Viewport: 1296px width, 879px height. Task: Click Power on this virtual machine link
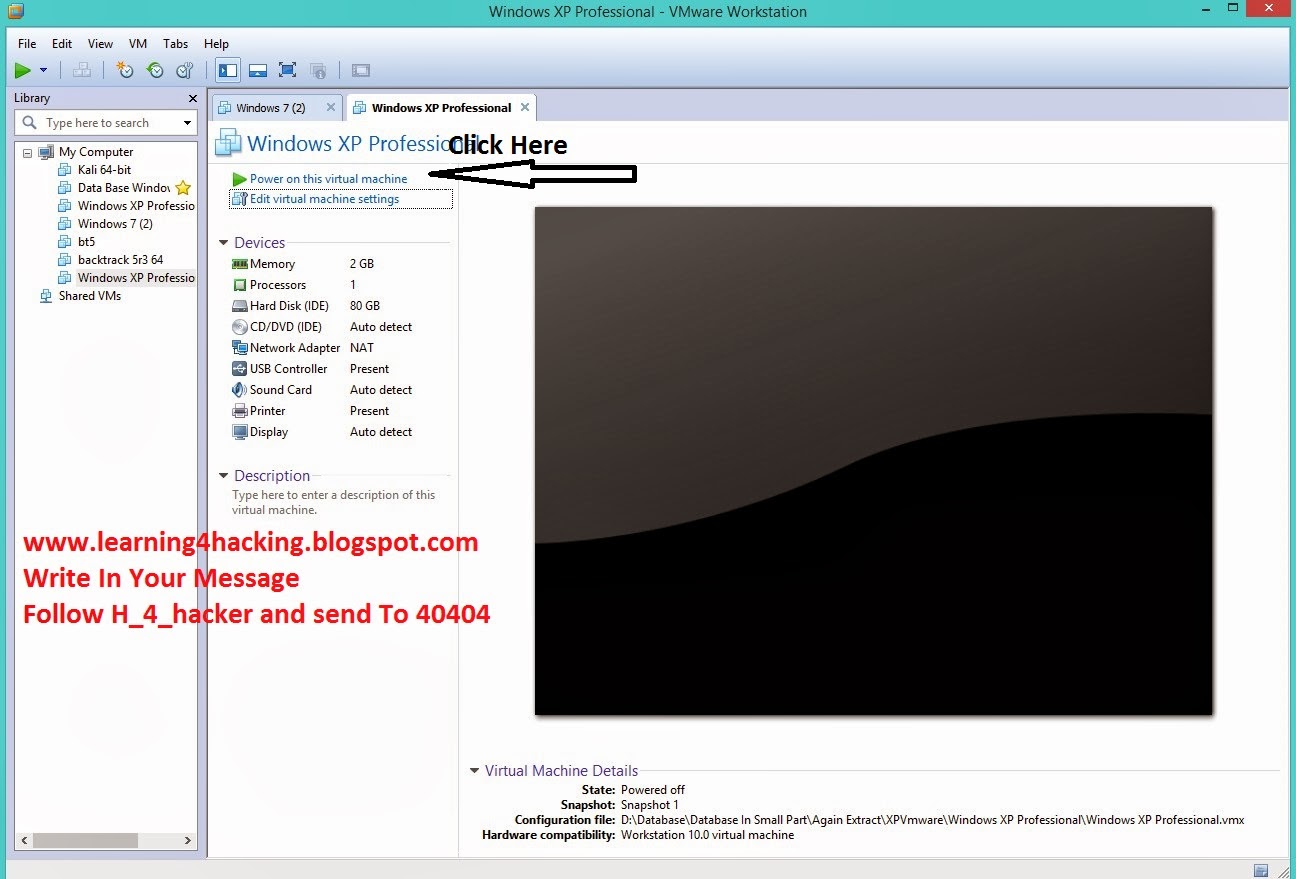click(x=328, y=179)
